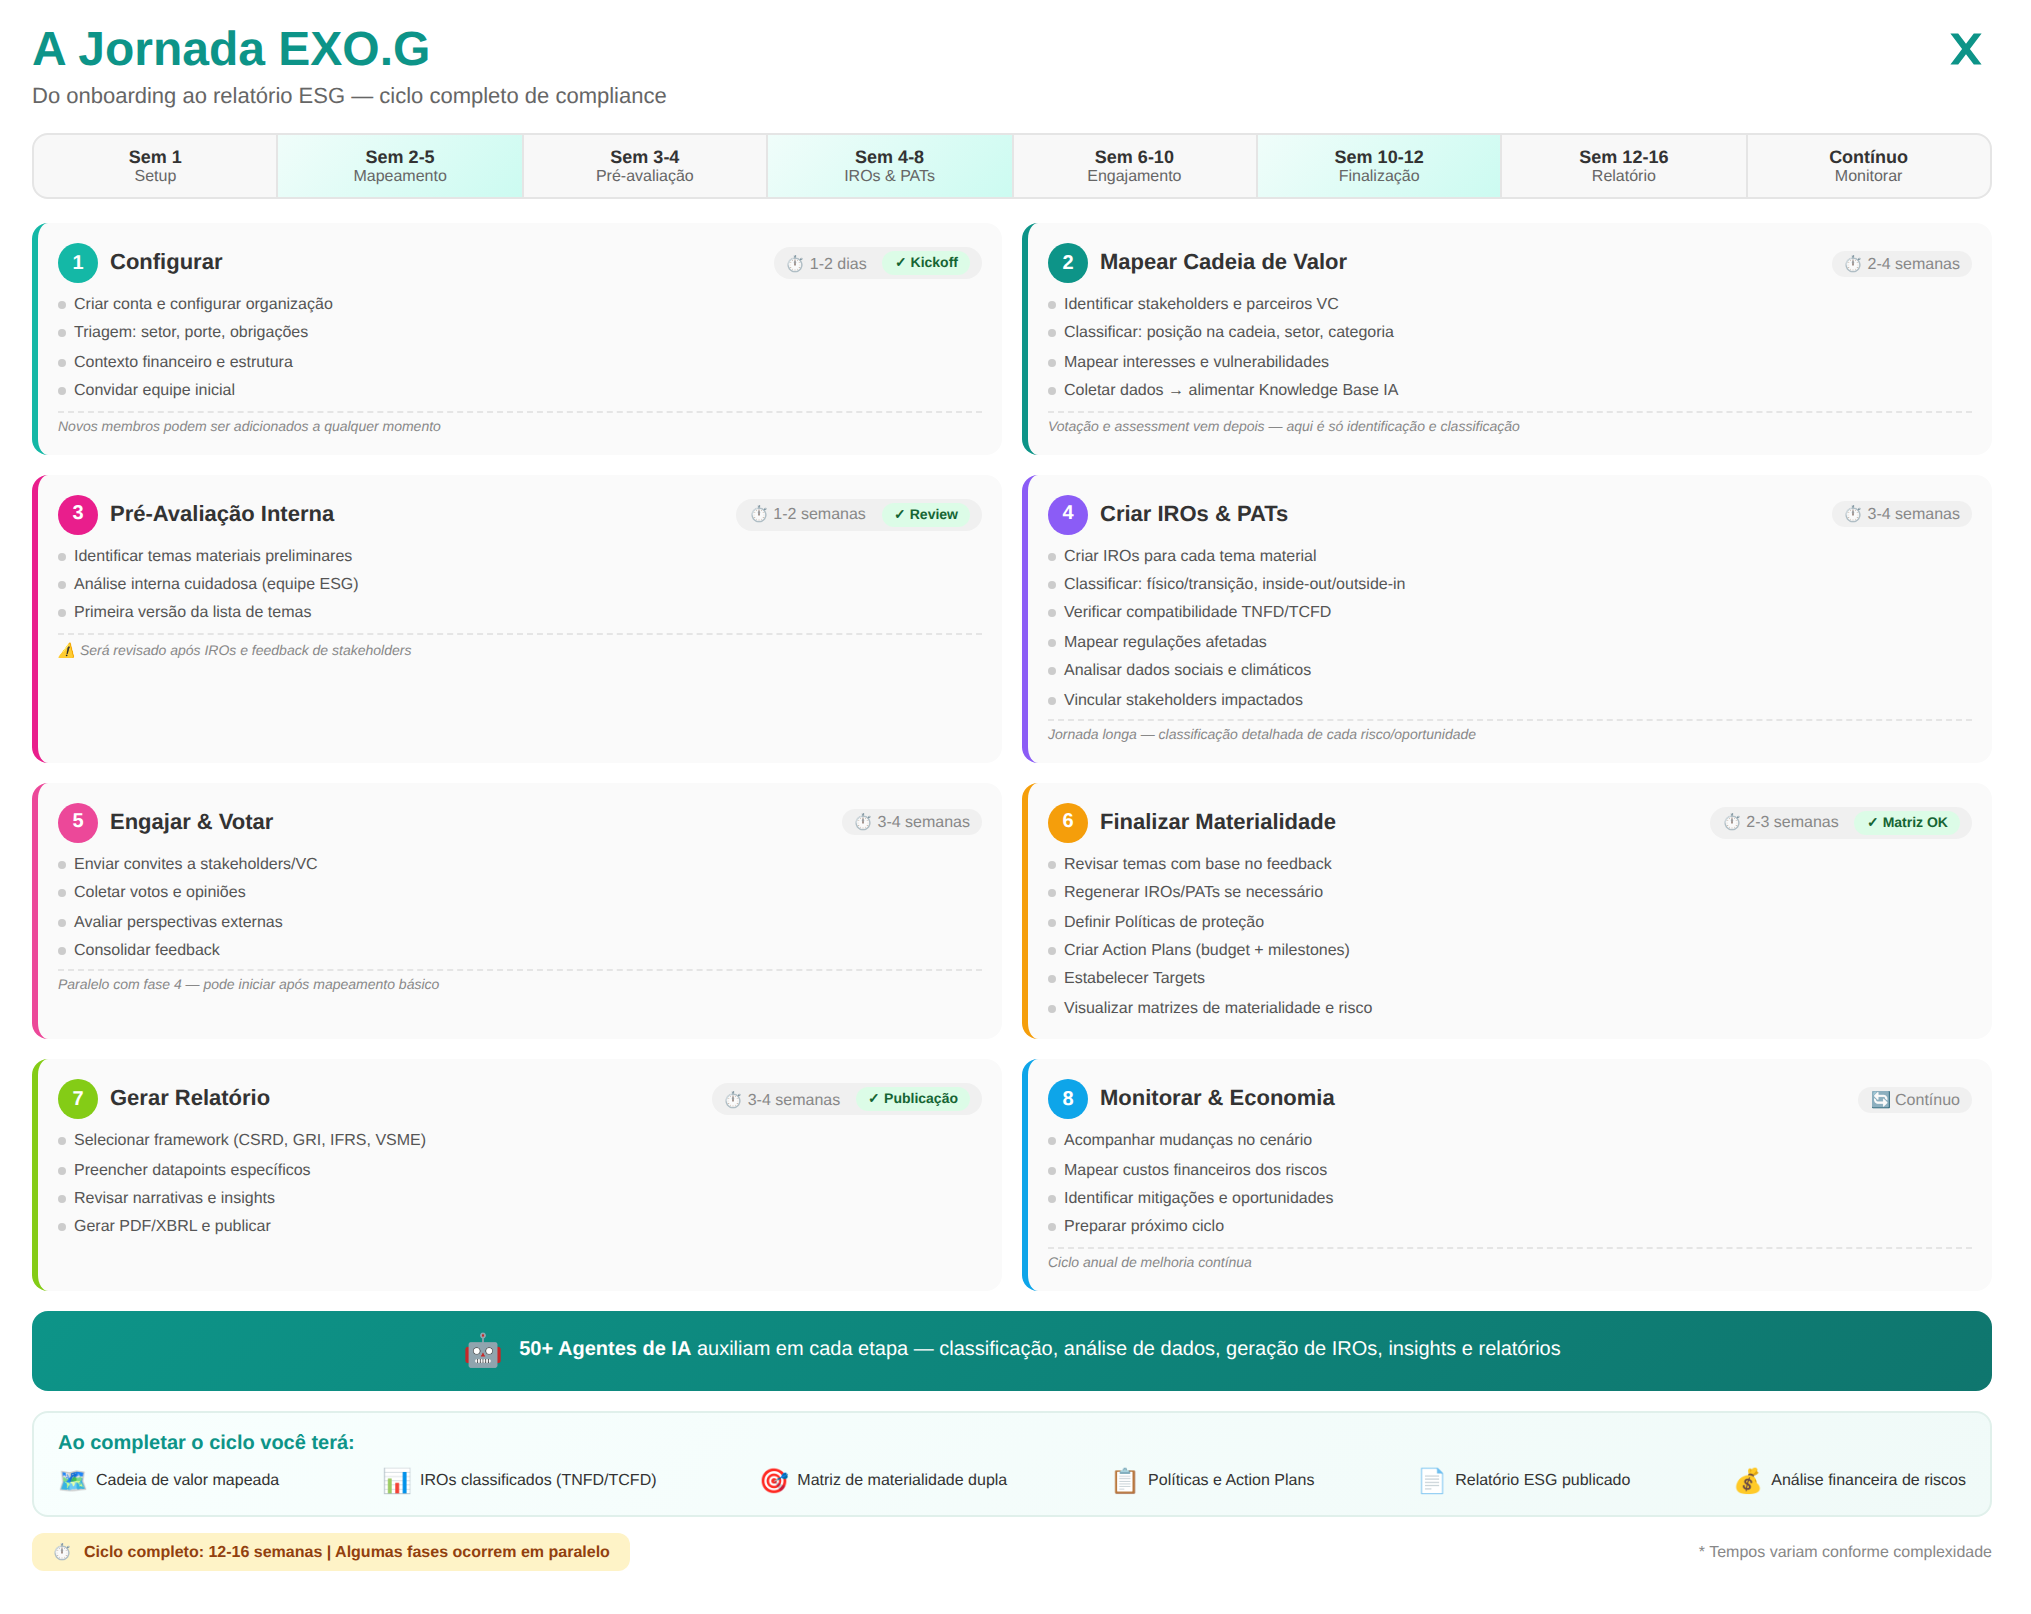The image size is (2031, 1614).
Task: Open the Sem 12-16 Relatório tab
Action: 1623,166
